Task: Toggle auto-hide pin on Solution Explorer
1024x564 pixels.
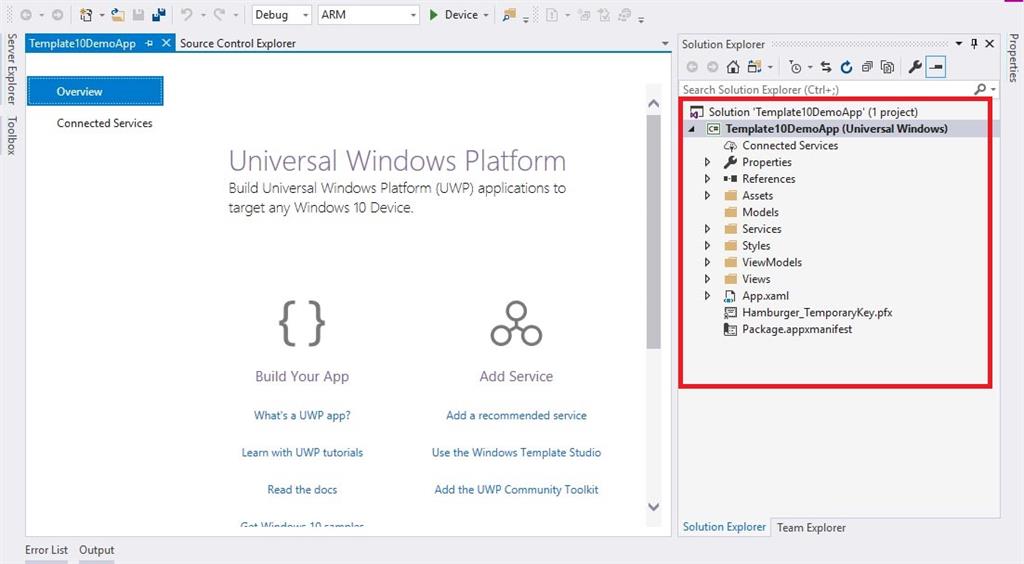Action: coord(974,44)
